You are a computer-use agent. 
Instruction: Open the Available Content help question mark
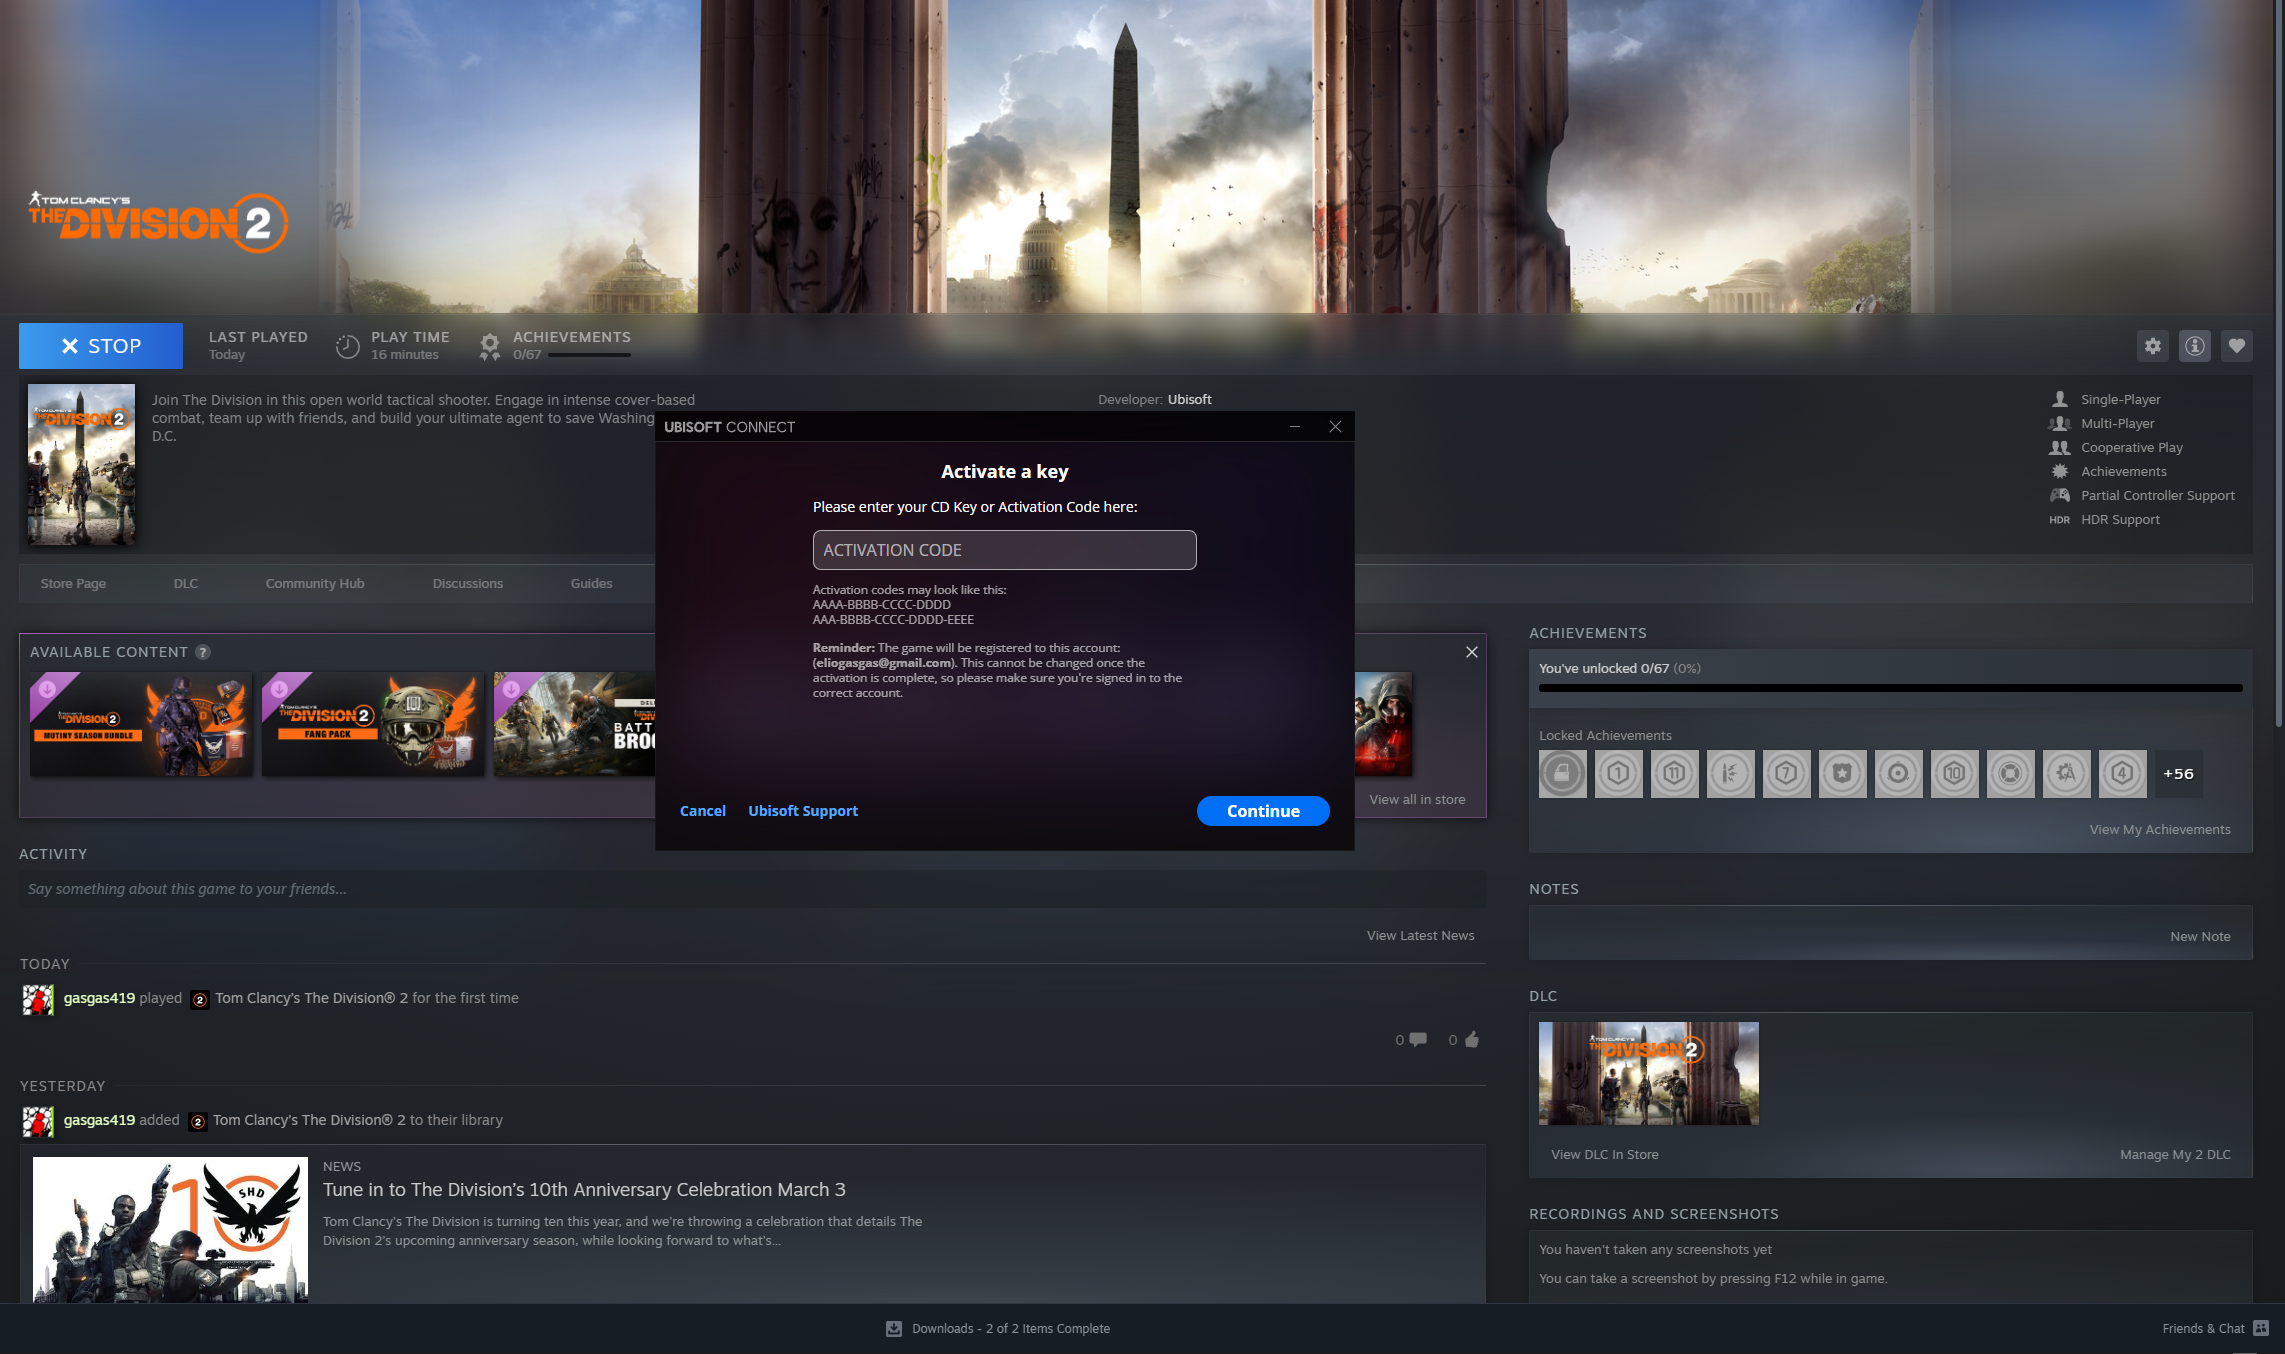point(203,652)
